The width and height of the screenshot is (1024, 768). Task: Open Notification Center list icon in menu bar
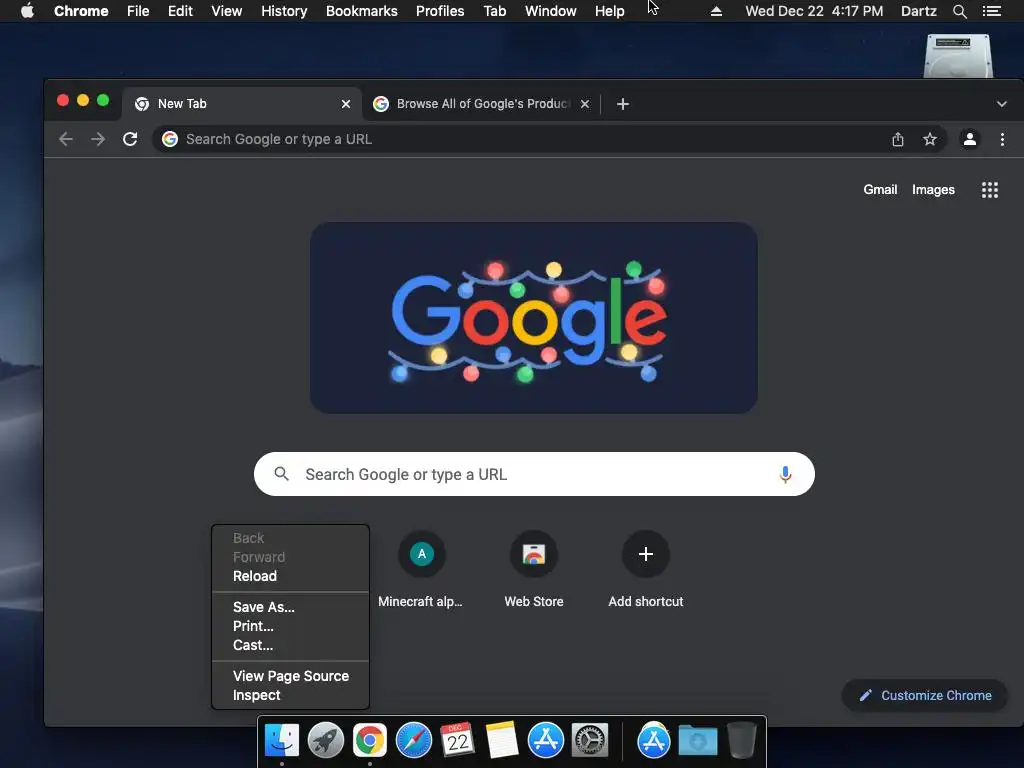991,11
